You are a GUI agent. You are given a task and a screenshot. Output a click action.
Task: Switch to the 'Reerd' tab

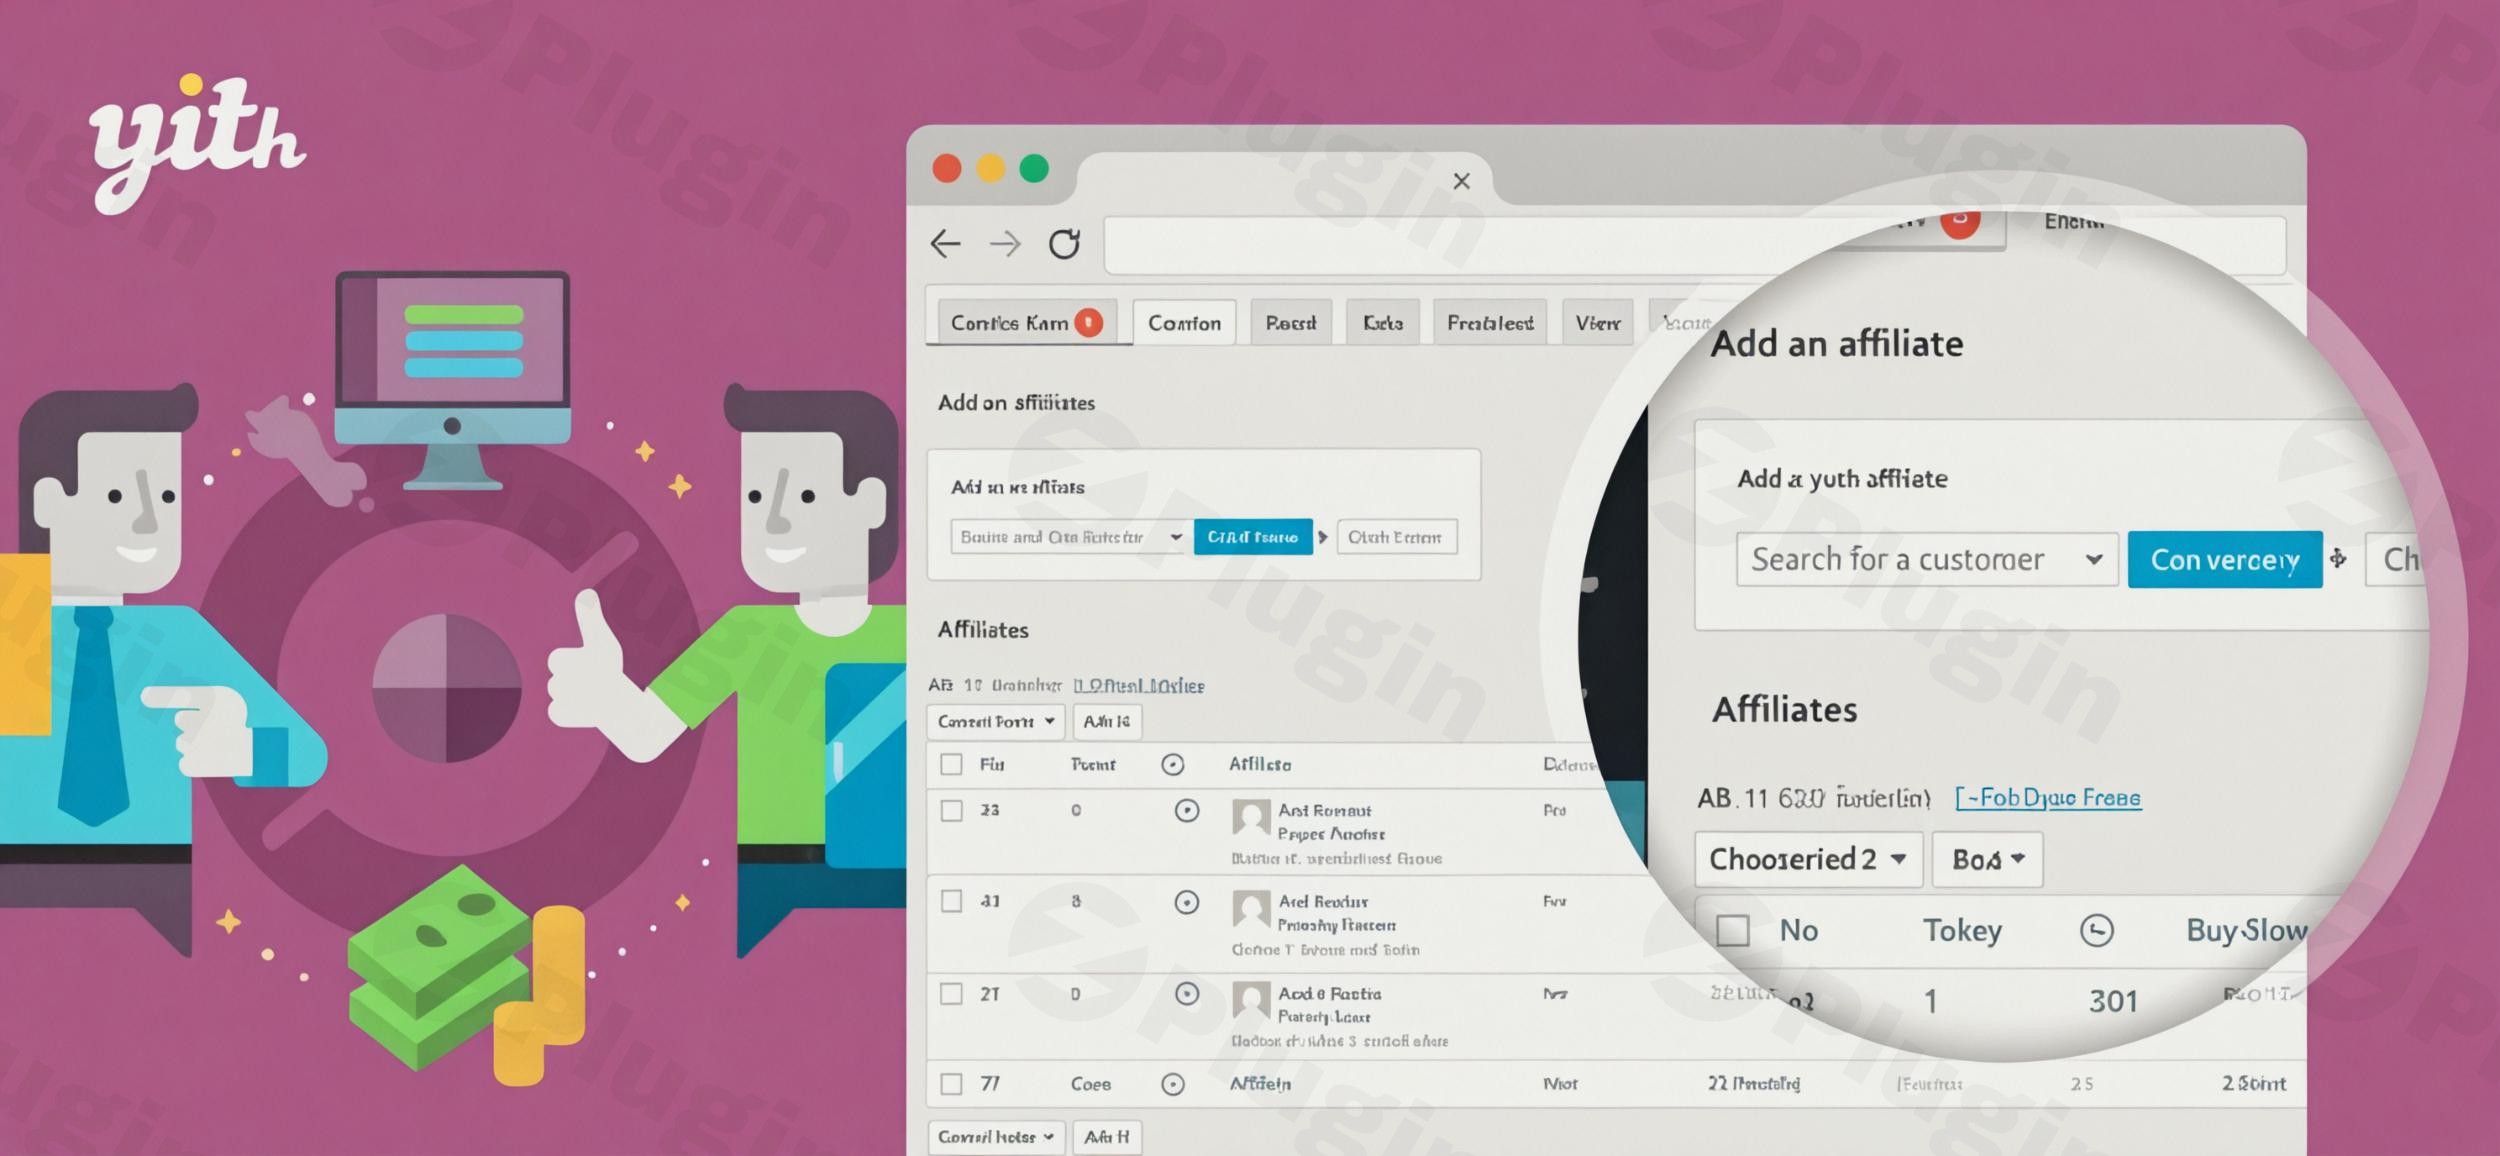(1291, 322)
